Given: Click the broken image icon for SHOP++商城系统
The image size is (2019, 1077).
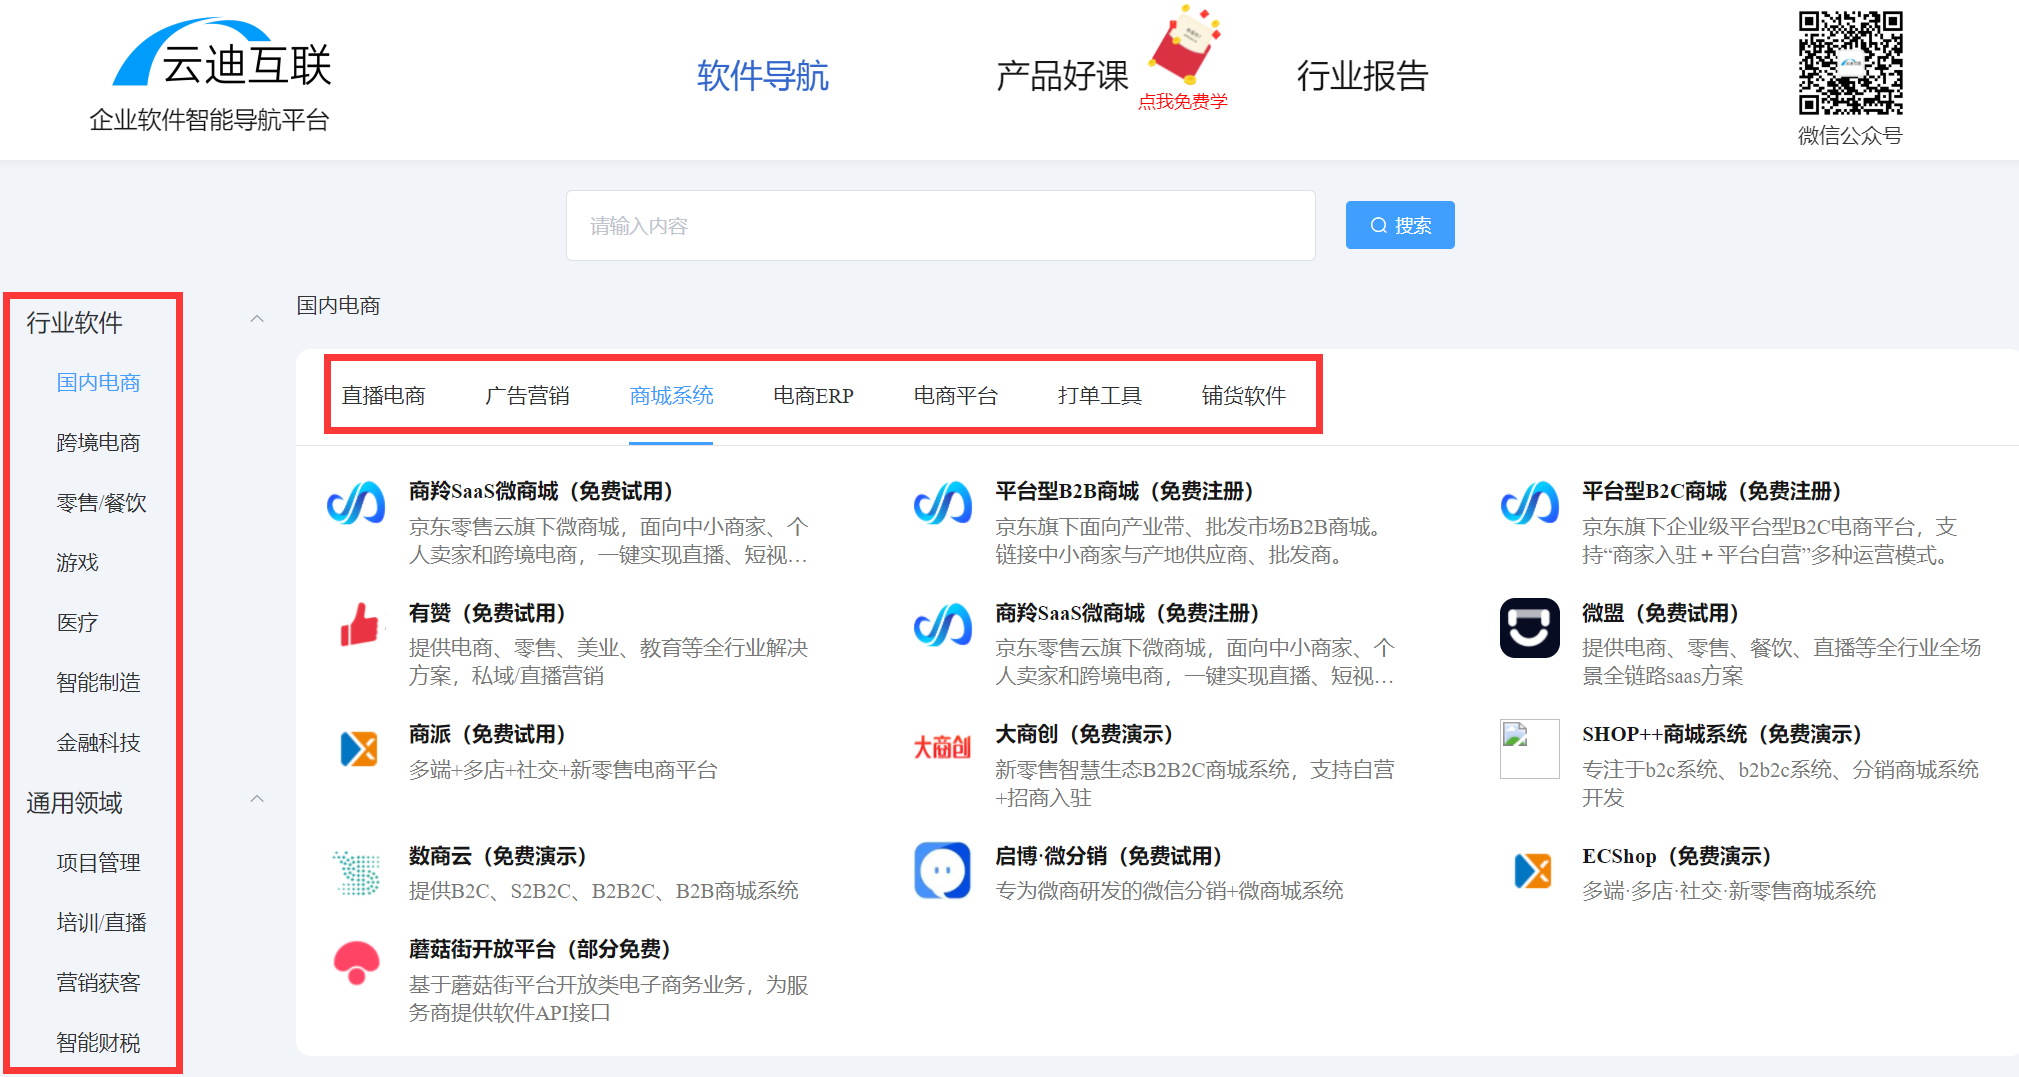Looking at the screenshot, I should [x=1529, y=748].
